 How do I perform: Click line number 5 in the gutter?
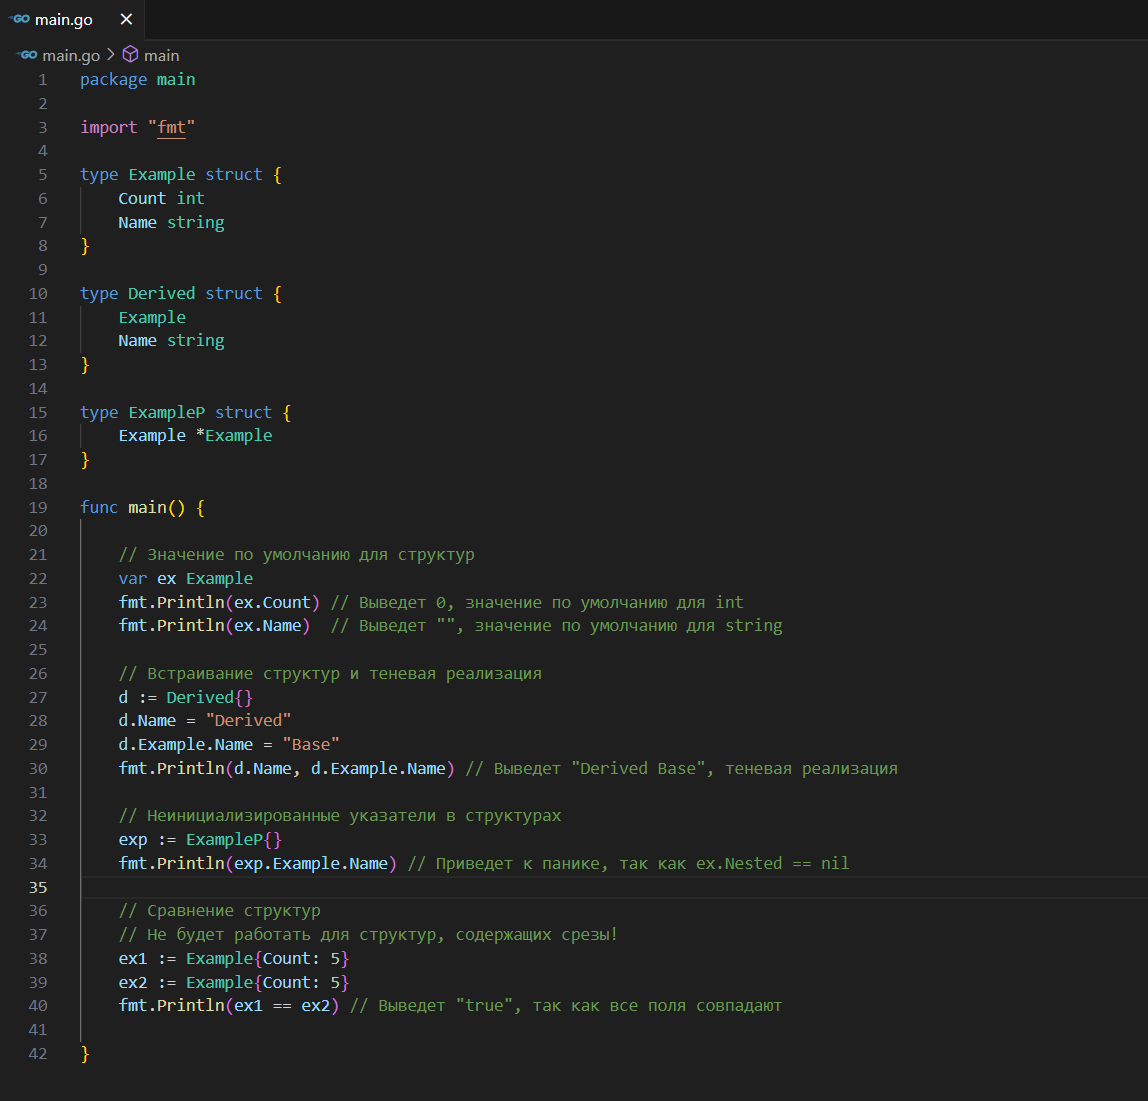42,174
